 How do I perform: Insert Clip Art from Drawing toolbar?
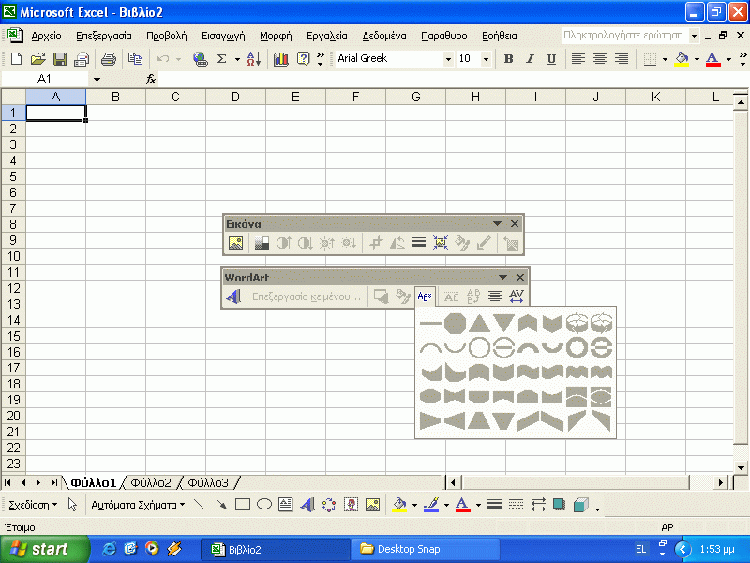[x=351, y=504]
